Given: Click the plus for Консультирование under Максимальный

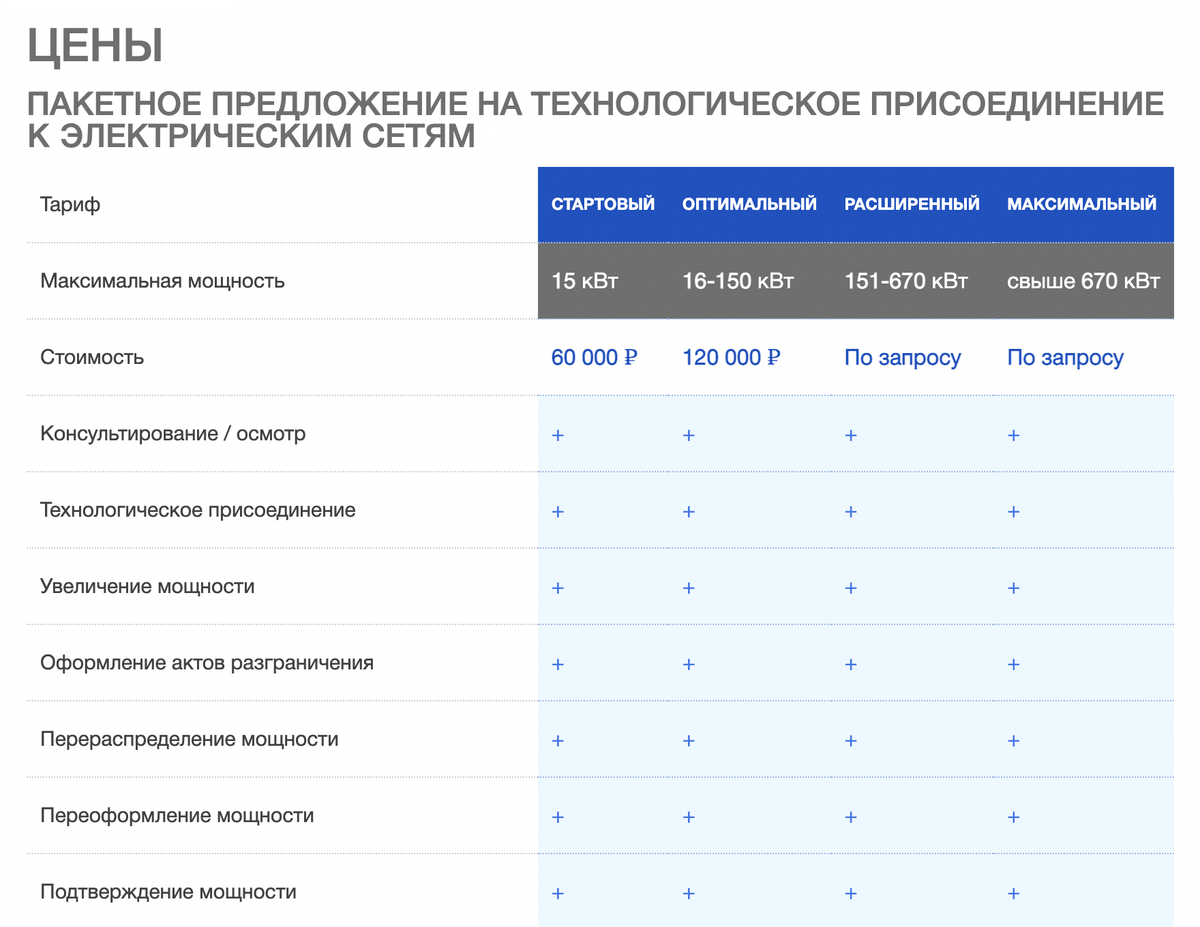Looking at the screenshot, I should pos(1013,434).
